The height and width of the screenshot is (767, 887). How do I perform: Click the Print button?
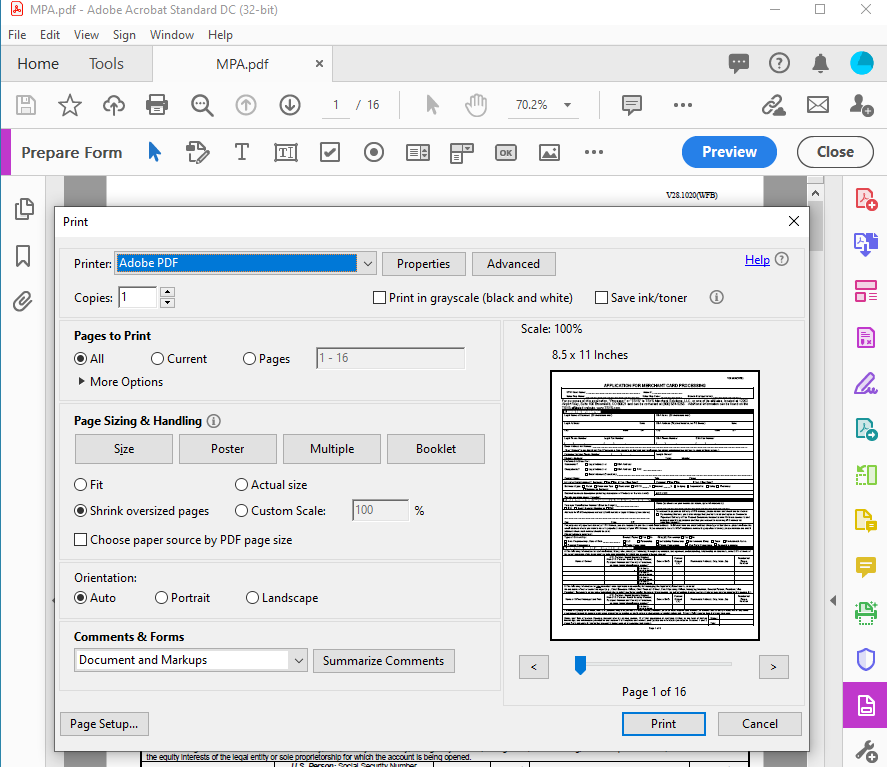664,724
